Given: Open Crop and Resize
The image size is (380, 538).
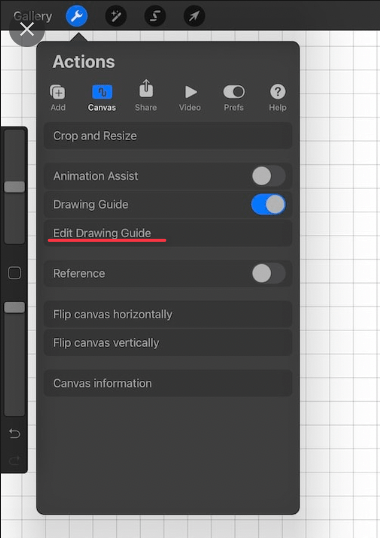Looking at the screenshot, I should click(x=168, y=136).
